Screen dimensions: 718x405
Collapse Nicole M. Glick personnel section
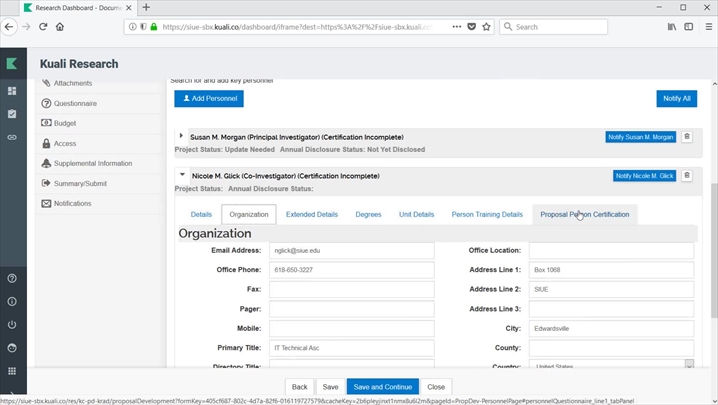pyautogui.click(x=181, y=175)
